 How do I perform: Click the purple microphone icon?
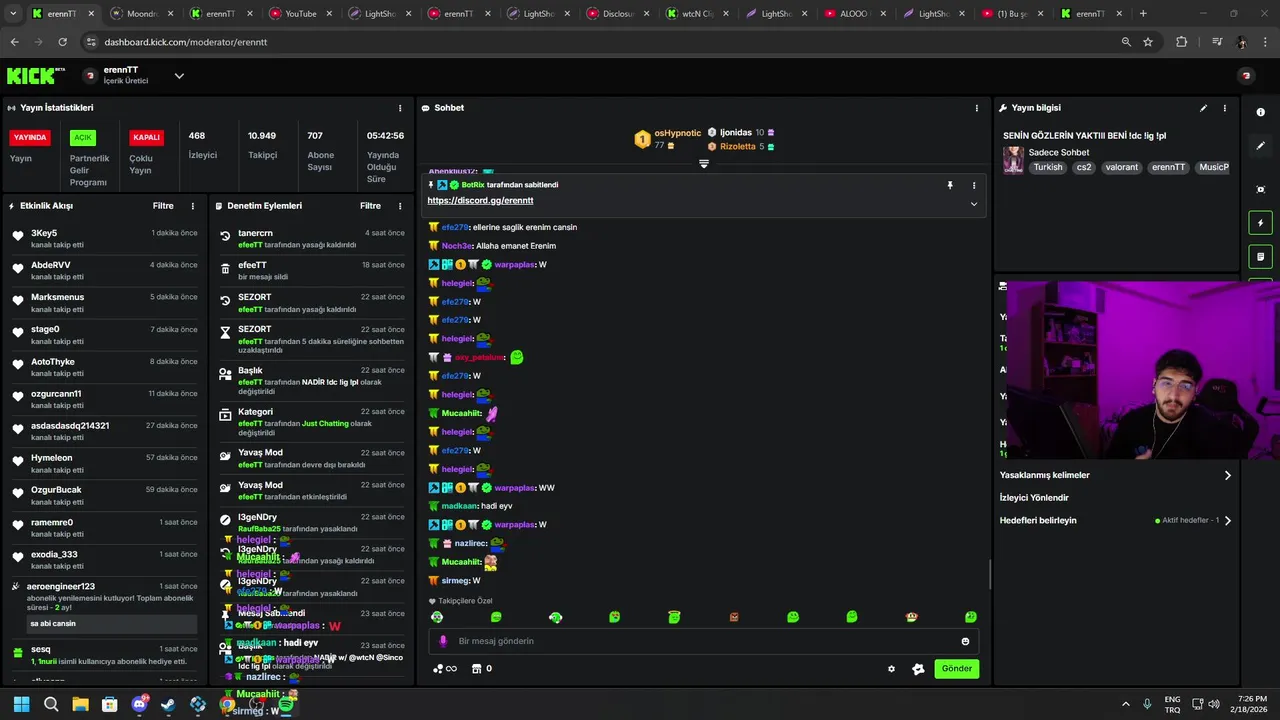pyautogui.click(x=444, y=641)
